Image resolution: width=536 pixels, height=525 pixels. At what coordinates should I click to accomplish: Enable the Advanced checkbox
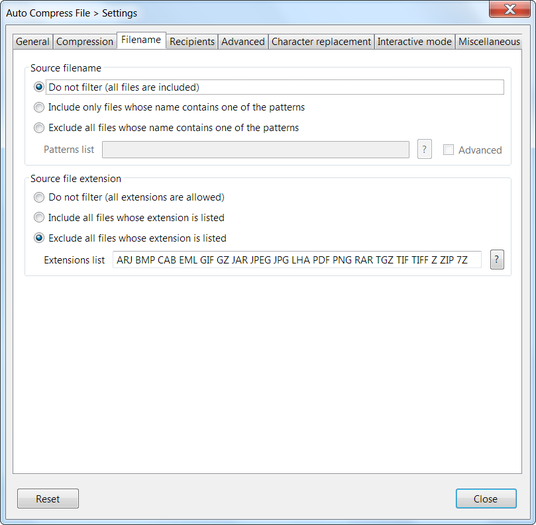tap(448, 150)
